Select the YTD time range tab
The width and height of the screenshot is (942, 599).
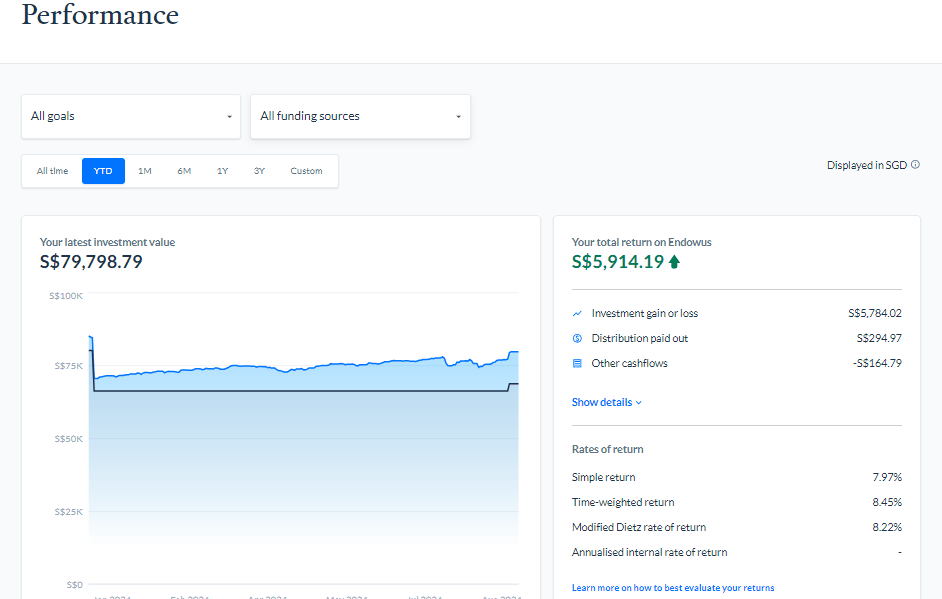[x=103, y=171]
